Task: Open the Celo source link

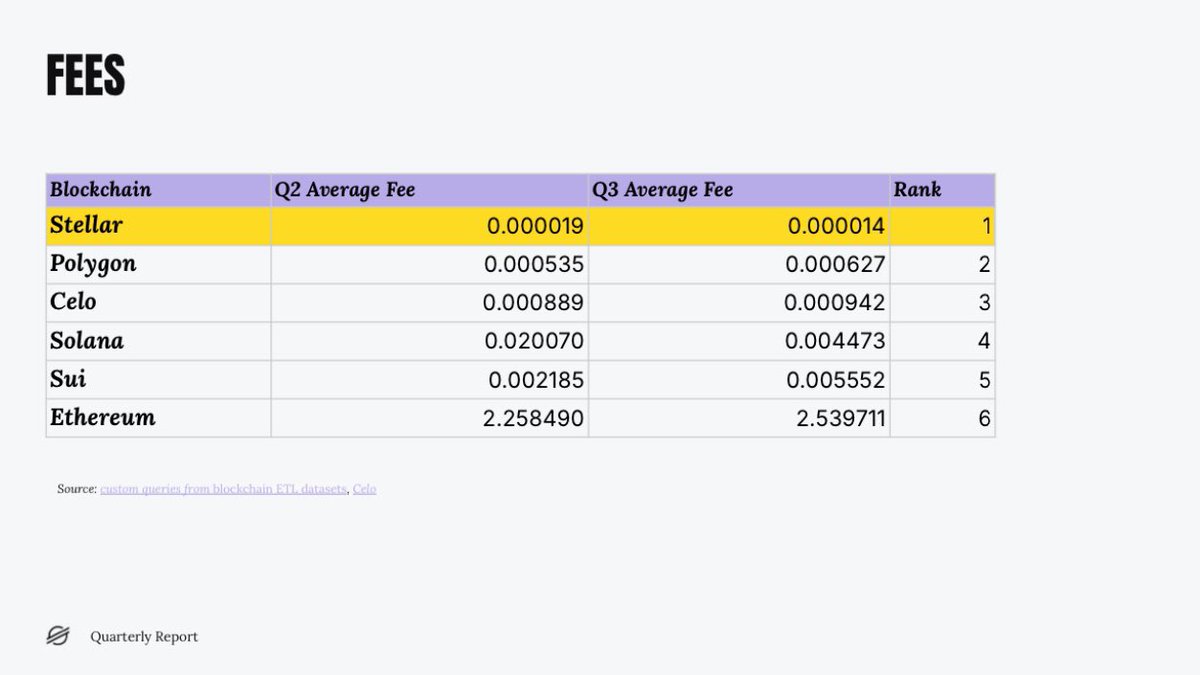Action: coord(364,489)
